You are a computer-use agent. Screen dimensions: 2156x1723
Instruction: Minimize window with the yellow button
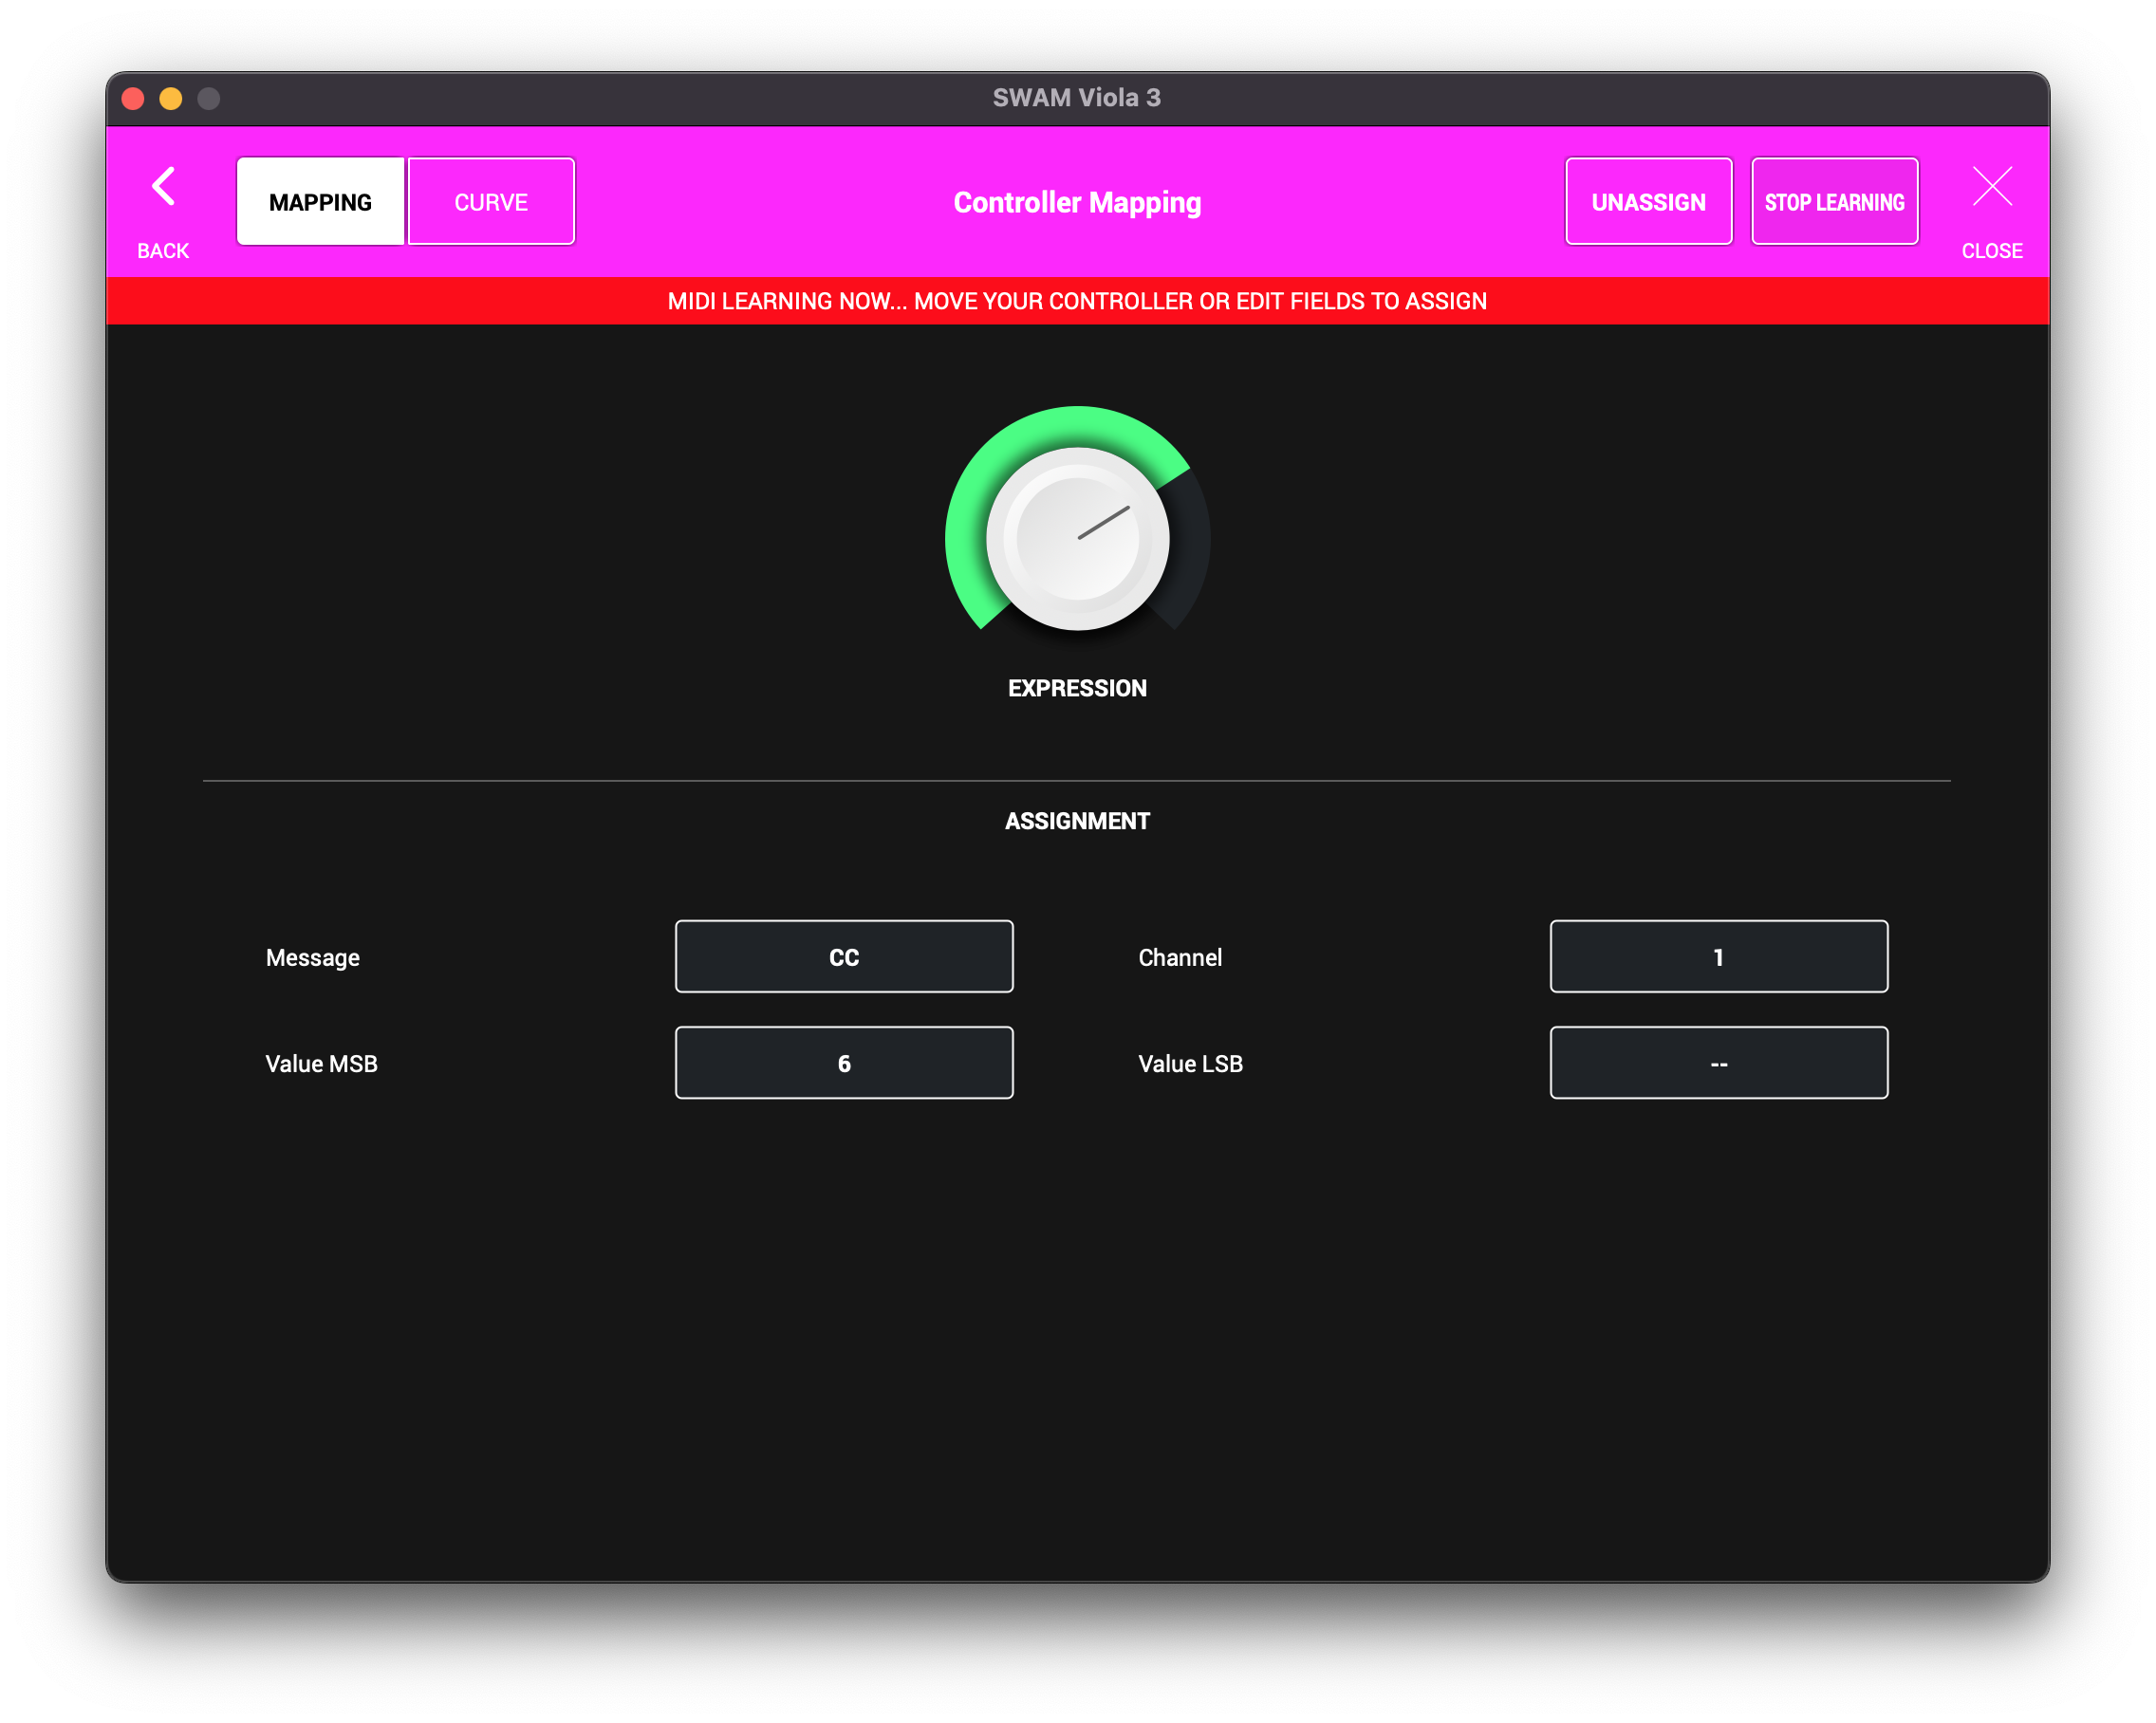(171, 98)
